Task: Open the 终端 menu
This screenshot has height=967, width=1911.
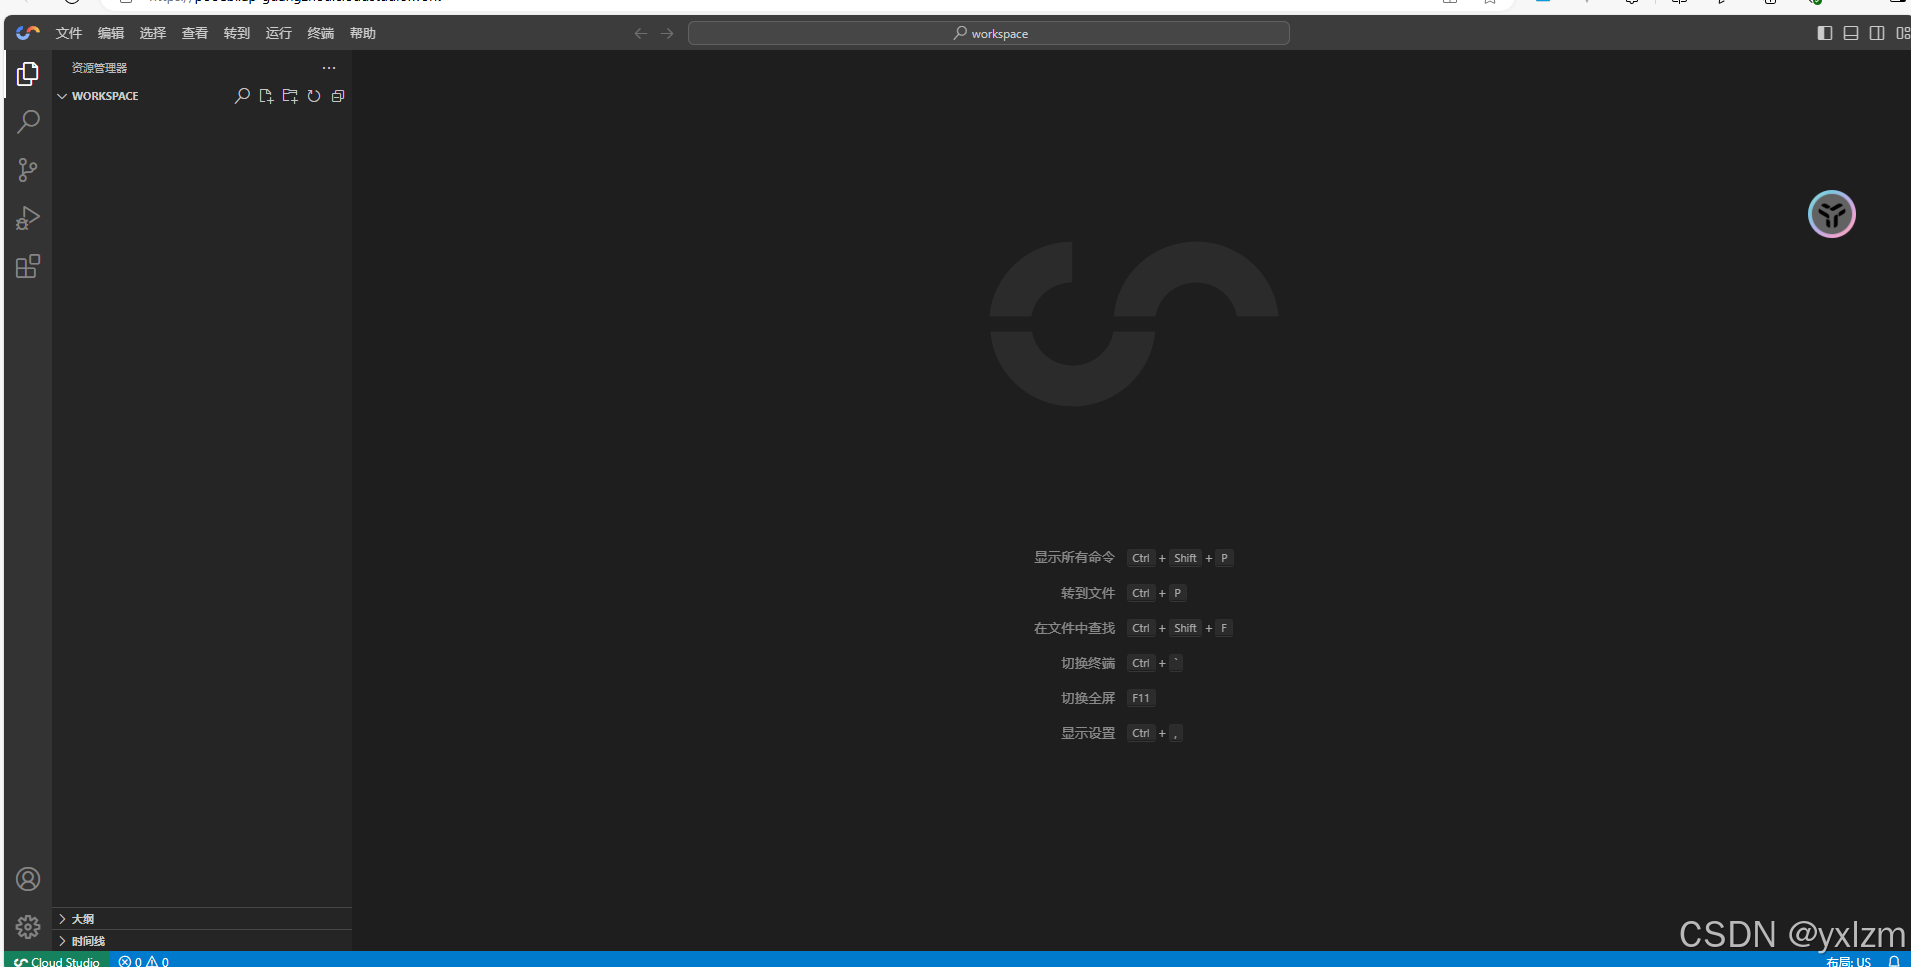Action: 321,33
